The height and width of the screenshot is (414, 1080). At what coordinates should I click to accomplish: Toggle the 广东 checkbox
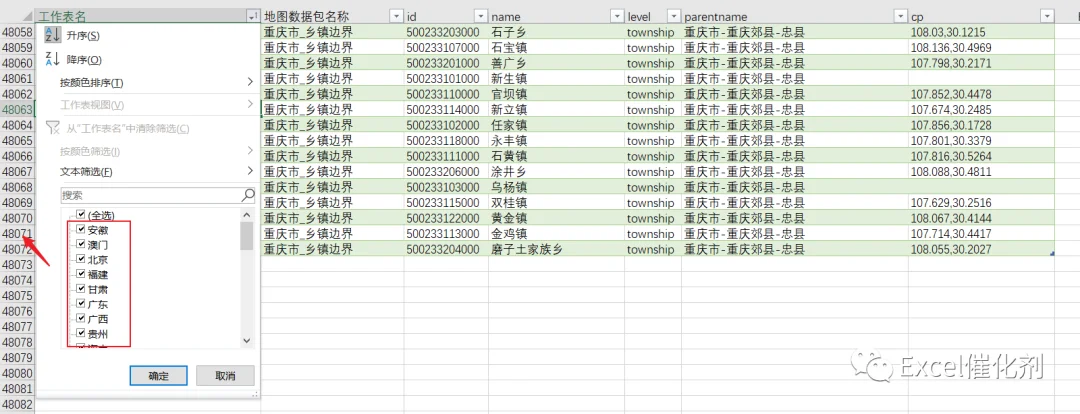pyautogui.click(x=81, y=303)
